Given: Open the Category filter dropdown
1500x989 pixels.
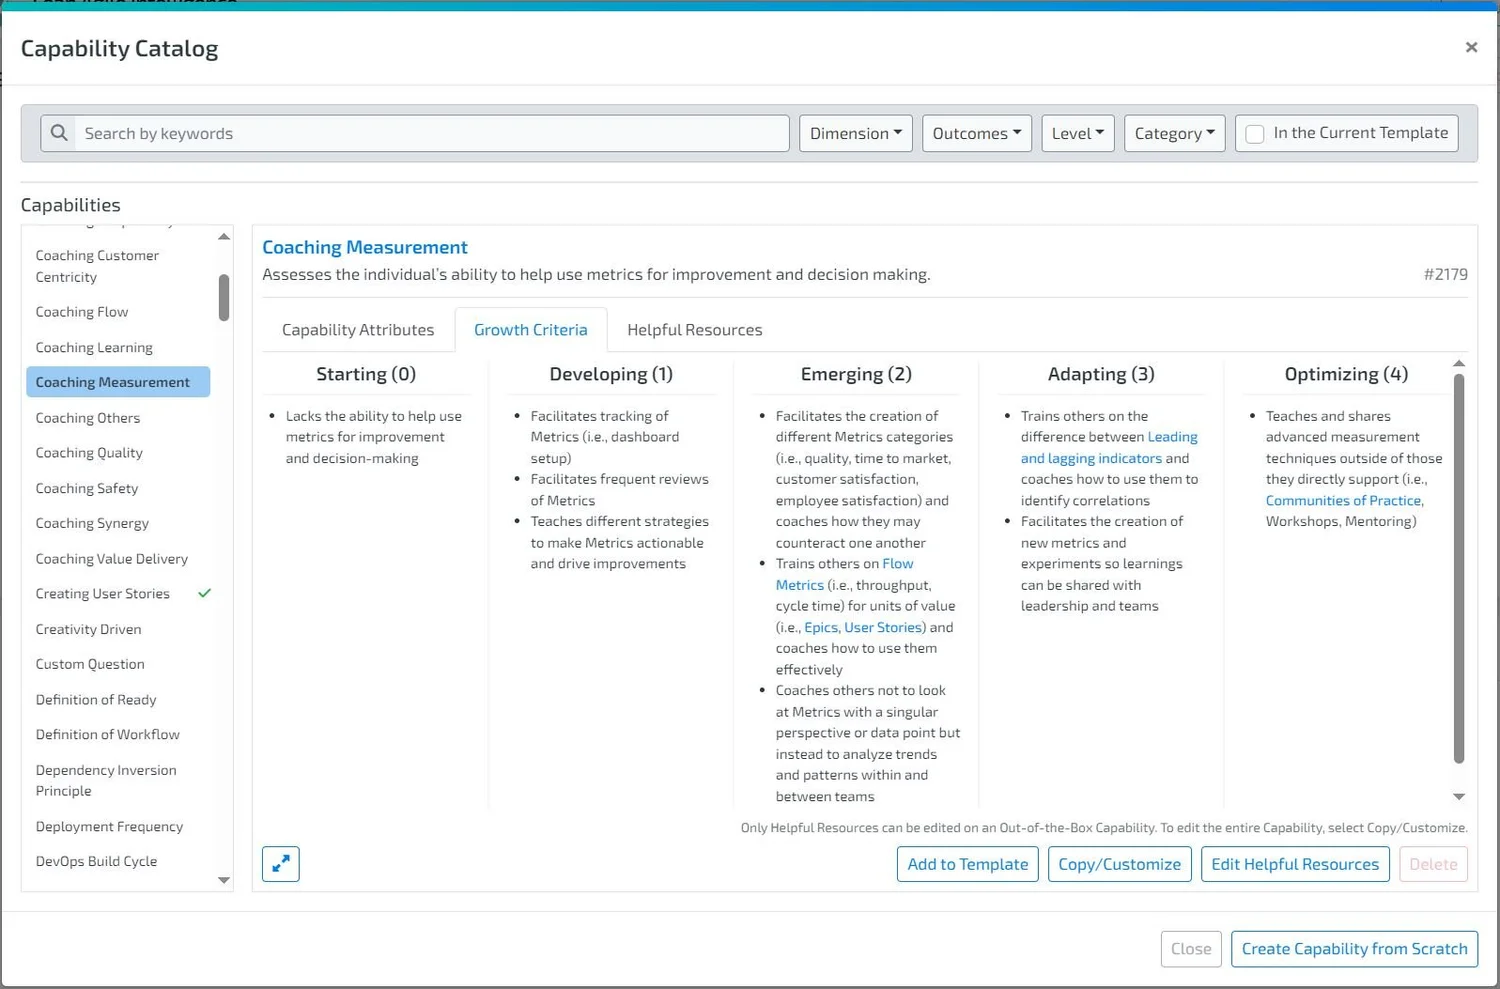Looking at the screenshot, I should (x=1174, y=132).
